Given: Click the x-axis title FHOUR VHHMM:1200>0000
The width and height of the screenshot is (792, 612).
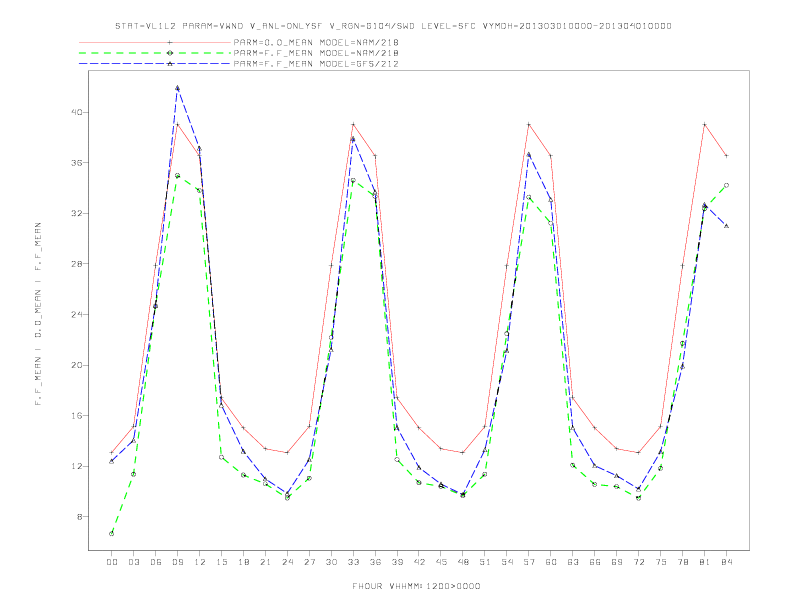Looking at the screenshot, I should (x=416, y=586).
